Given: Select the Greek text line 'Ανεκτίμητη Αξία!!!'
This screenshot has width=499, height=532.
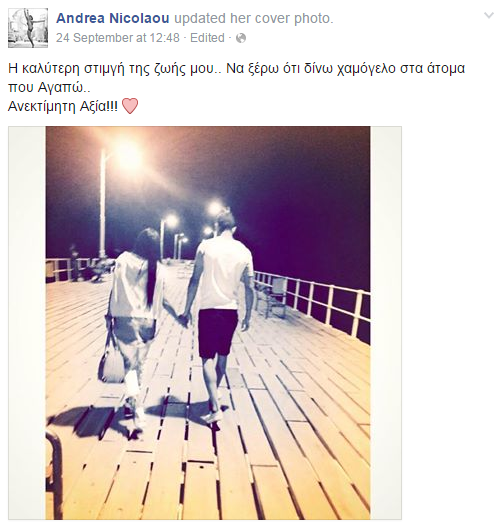Looking at the screenshot, I should (x=63, y=107).
